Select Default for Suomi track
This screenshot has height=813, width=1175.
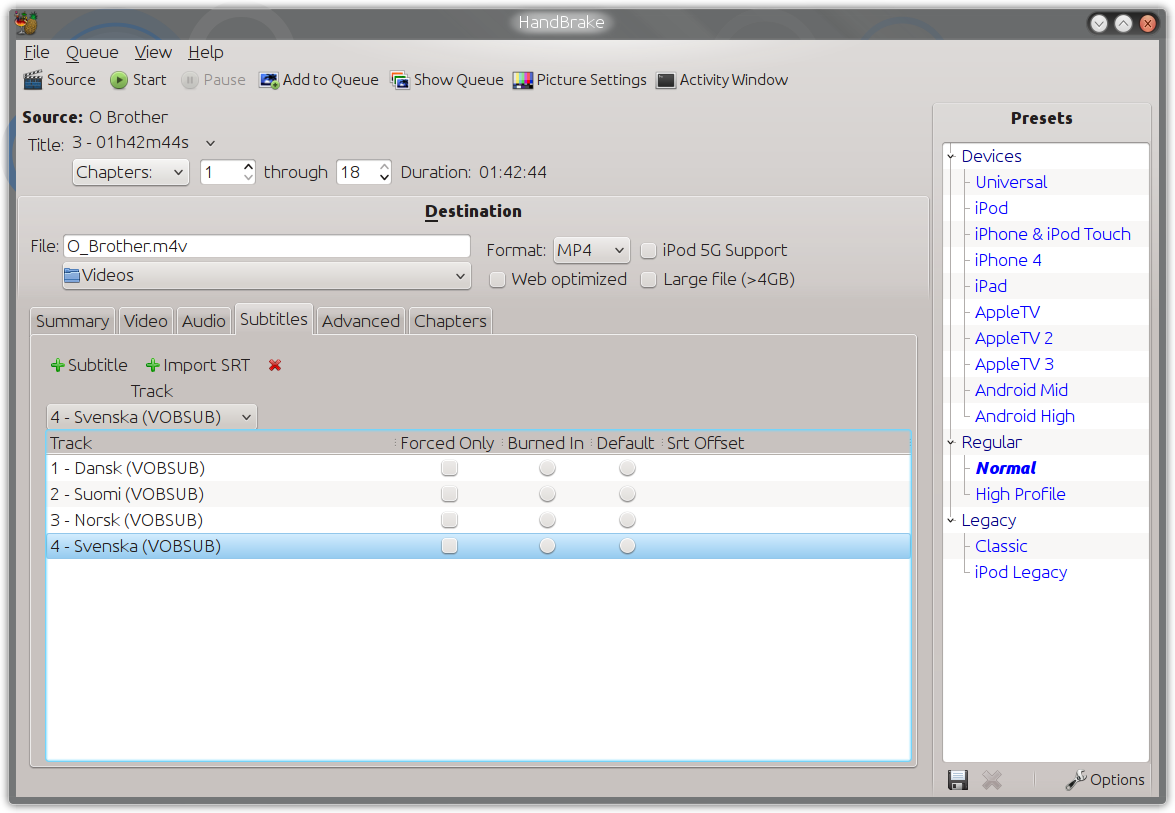coord(627,495)
